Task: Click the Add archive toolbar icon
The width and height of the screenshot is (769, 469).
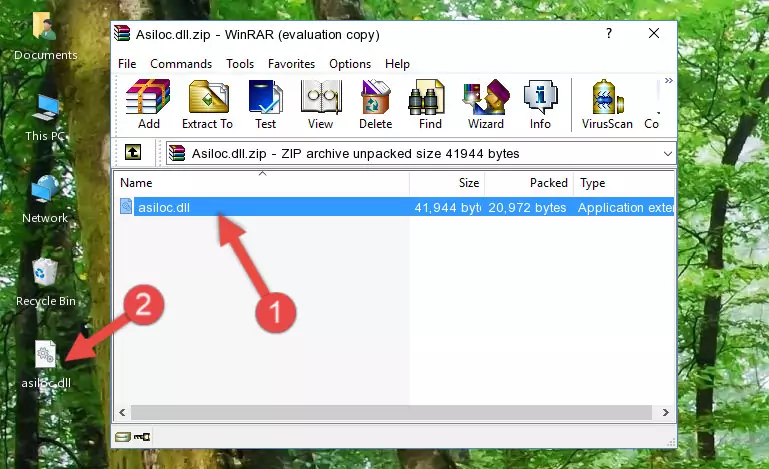Action: click(x=148, y=104)
